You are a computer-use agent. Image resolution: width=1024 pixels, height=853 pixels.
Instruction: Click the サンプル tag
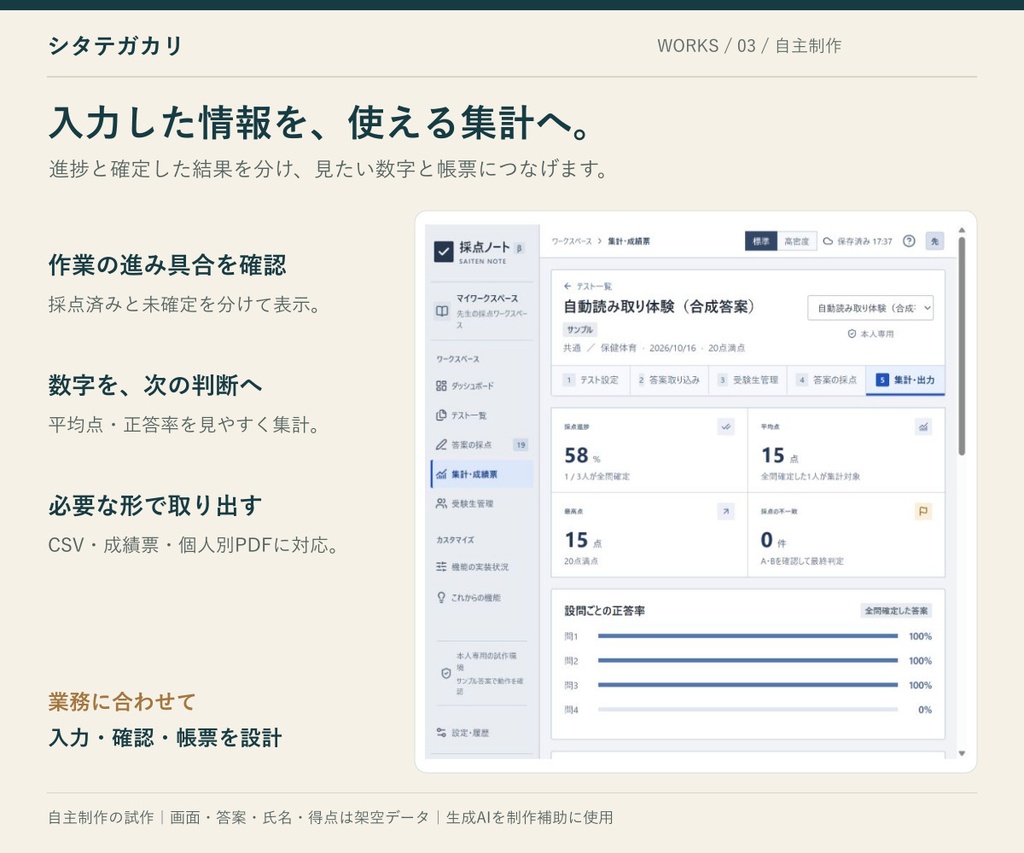(580, 330)
